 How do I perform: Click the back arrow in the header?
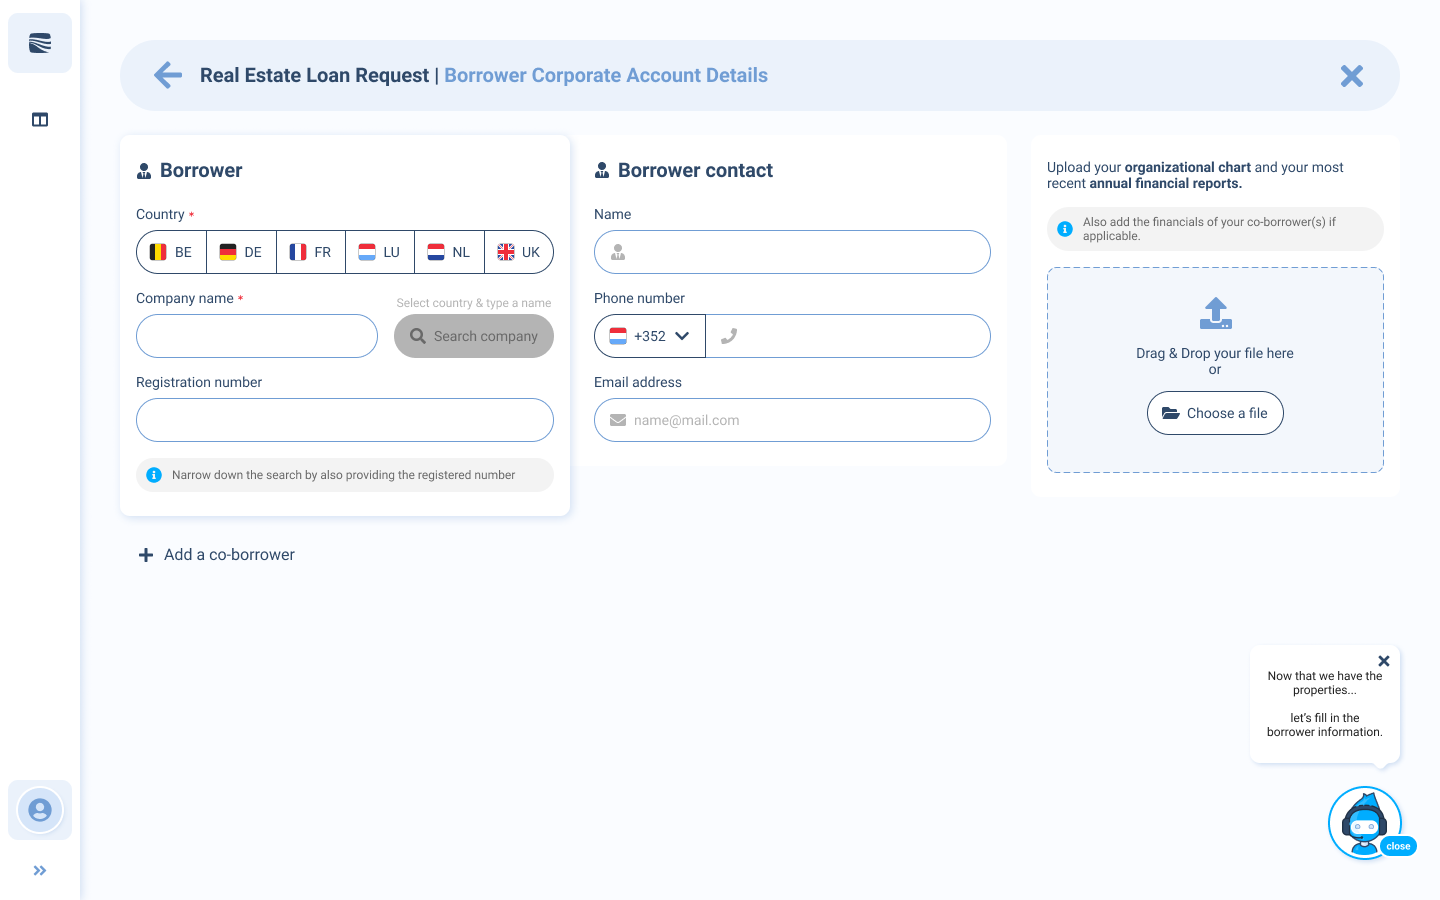tap(168, 75)
